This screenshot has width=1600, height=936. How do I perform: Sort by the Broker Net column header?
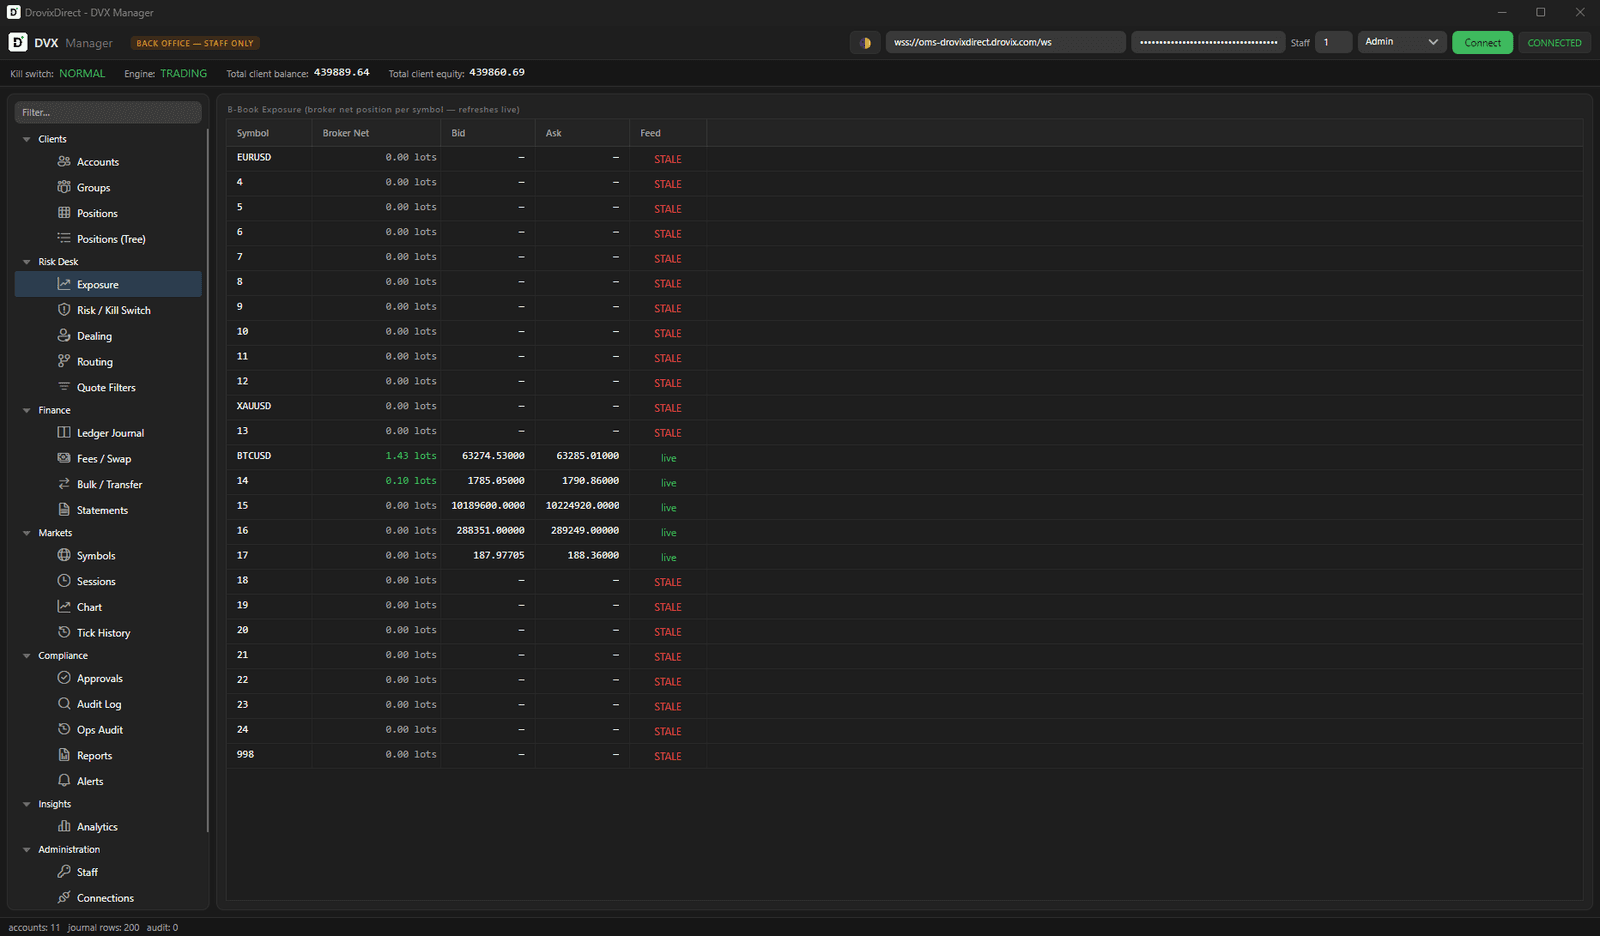click(x=376, y=133)
